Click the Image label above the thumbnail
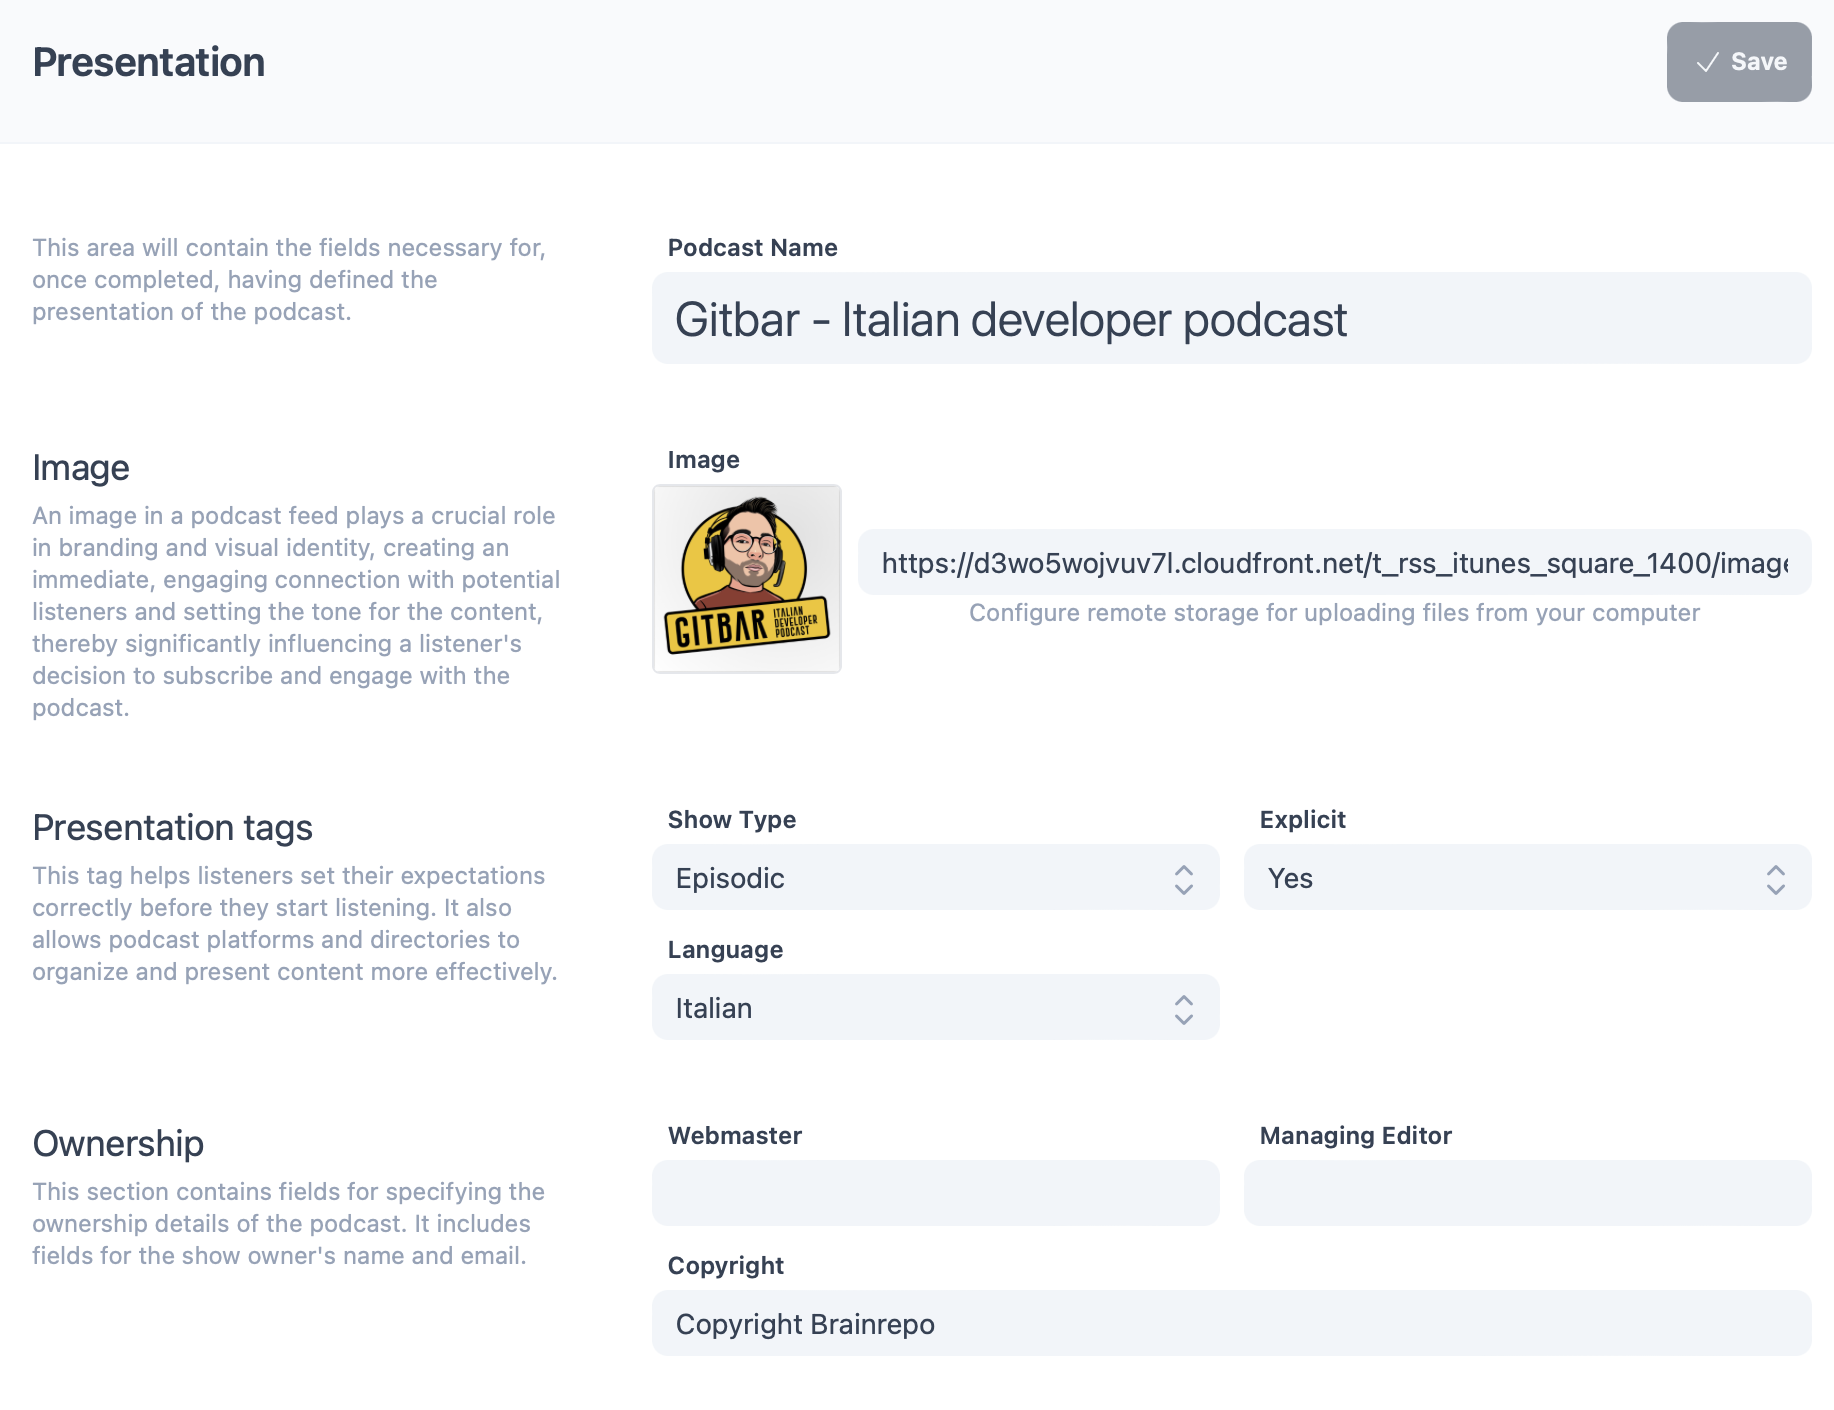The image size is (1834, 1410). pos(703,460)
